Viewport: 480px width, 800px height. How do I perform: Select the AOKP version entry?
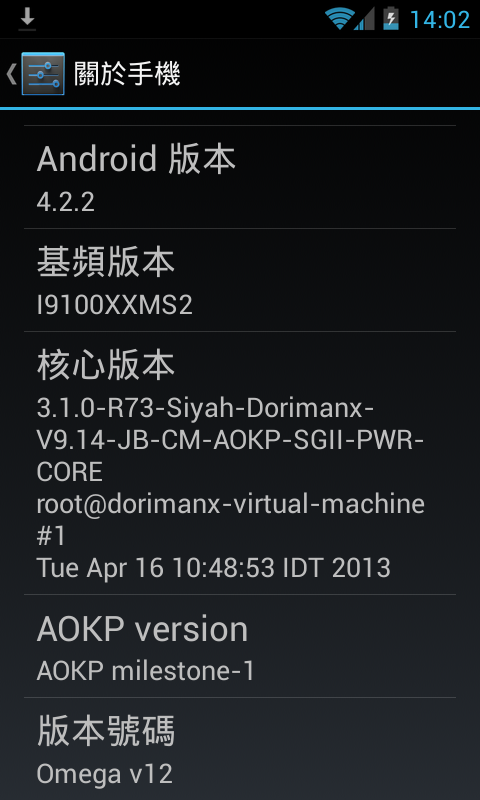coord(240,646)
